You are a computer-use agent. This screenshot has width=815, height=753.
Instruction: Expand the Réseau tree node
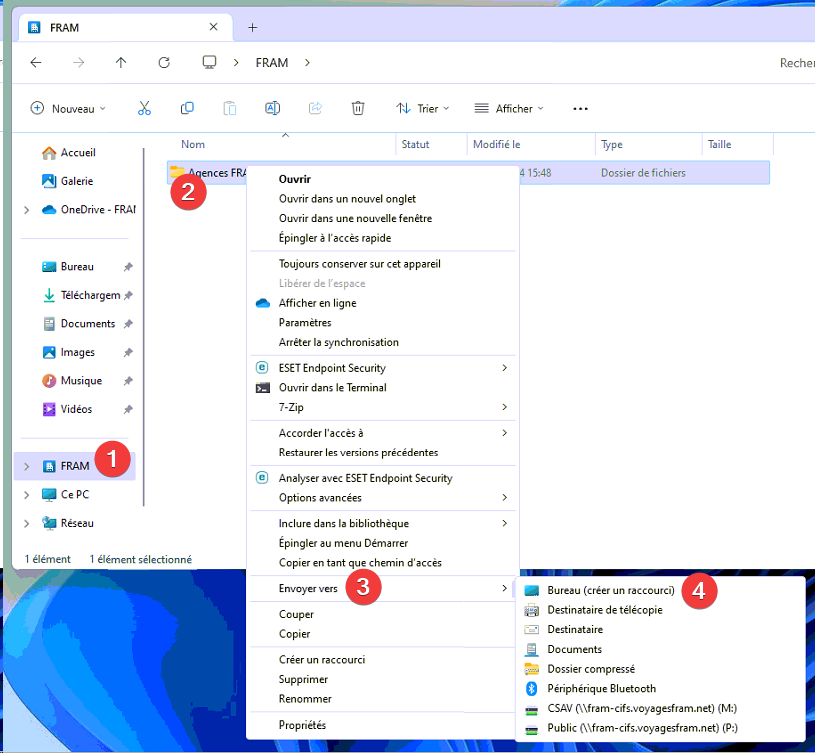27,524
